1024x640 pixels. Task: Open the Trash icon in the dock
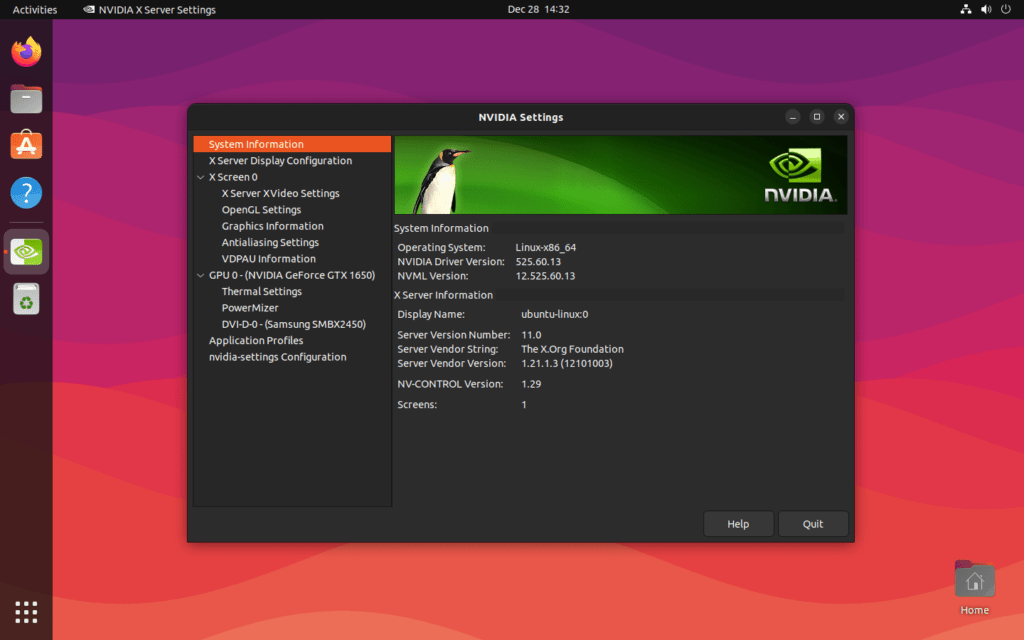[26, 299]
